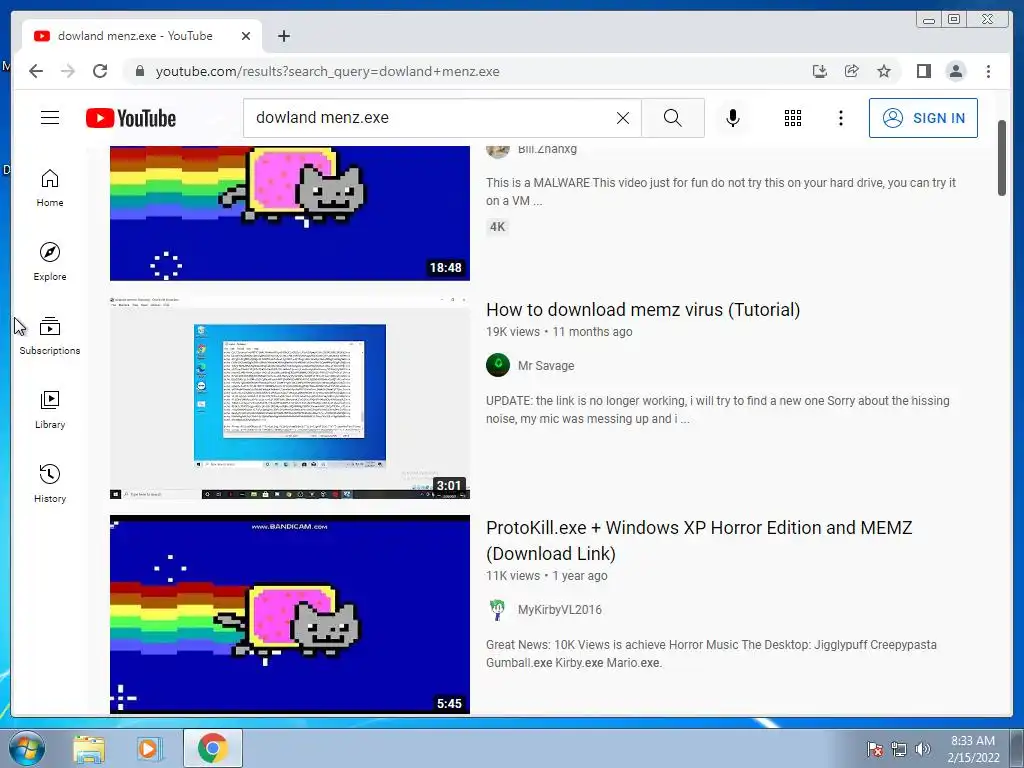Click the page vertical scrollbar thumb
1024x768 pixels.
tap(1002, 158)
